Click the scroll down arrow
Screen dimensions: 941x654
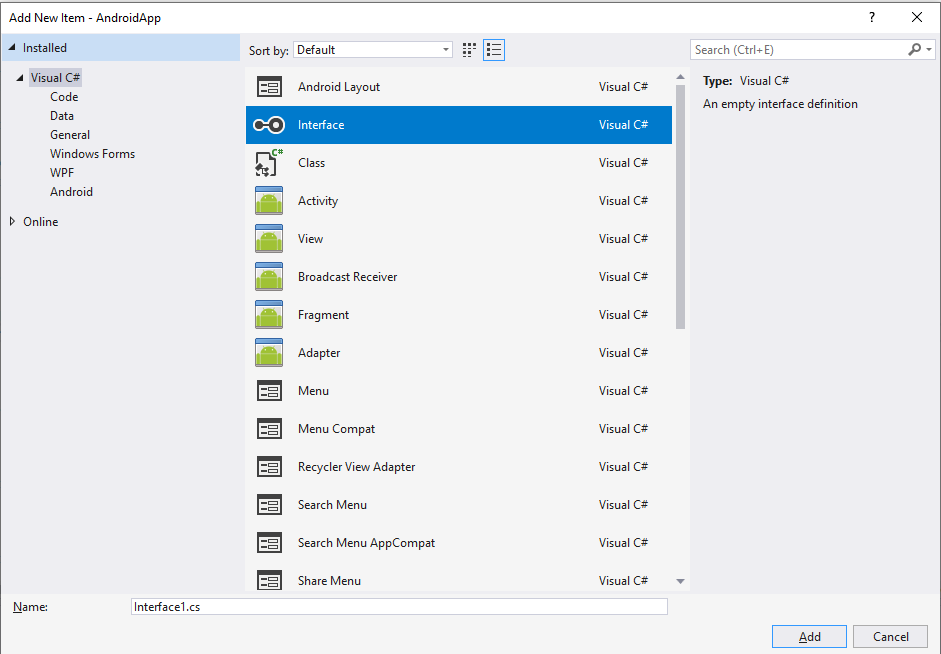(x=680, y=581)
